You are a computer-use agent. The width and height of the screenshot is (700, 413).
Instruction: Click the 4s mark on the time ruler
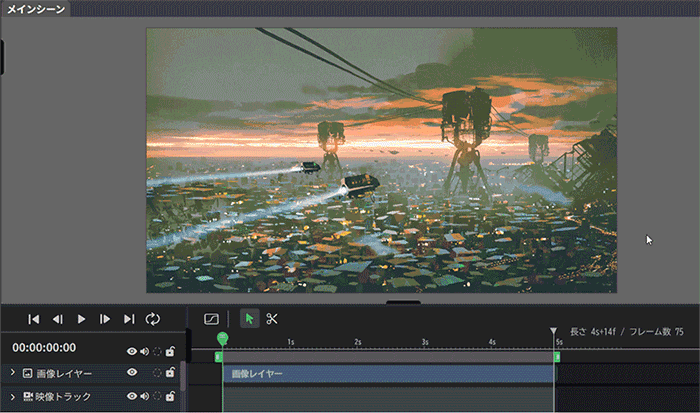[492, 342]
